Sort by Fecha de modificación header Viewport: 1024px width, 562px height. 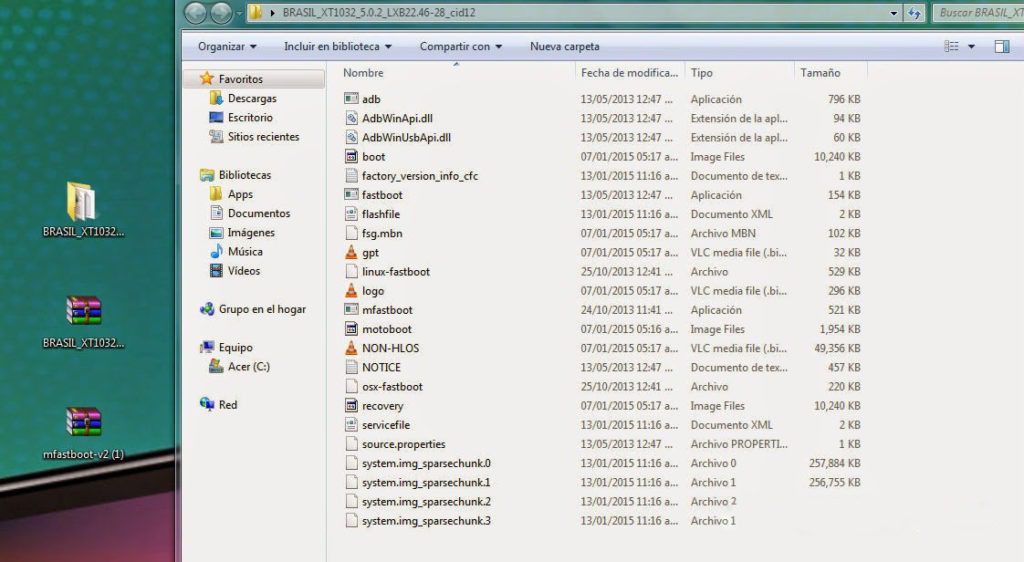pos(630,73)
